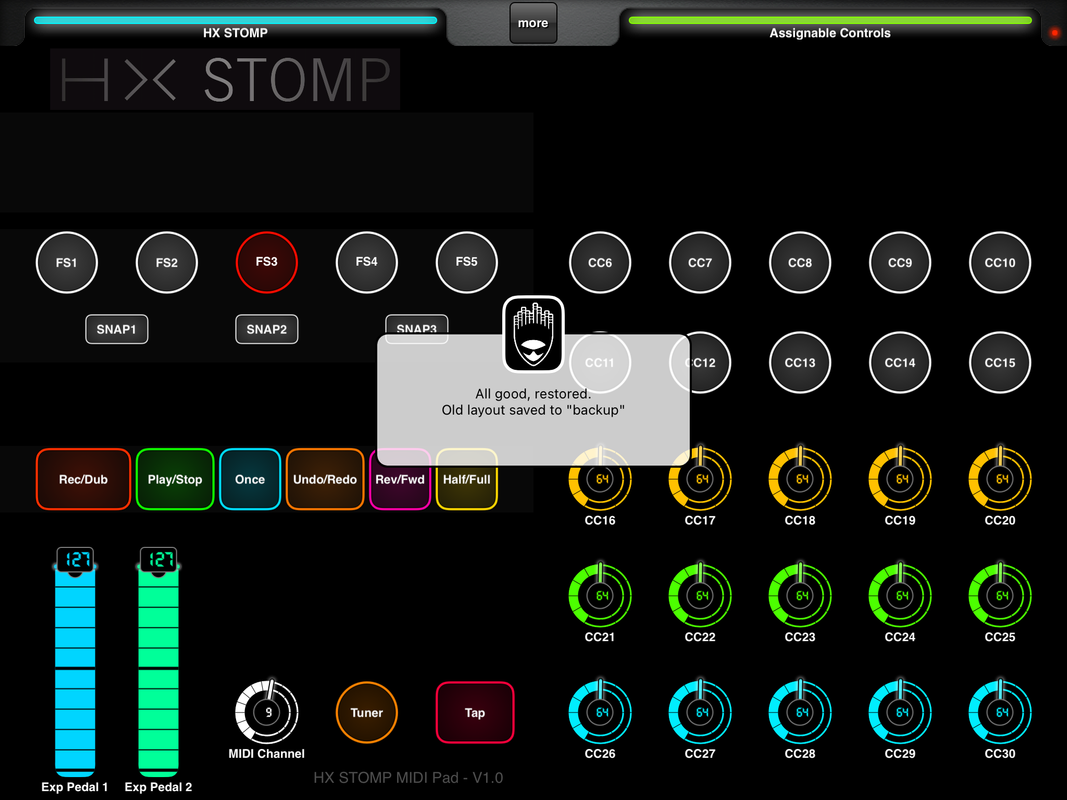This screenshot has height=800, width=1067.
Task: Click the cyan CC29 knob
Action: point(900,712)
